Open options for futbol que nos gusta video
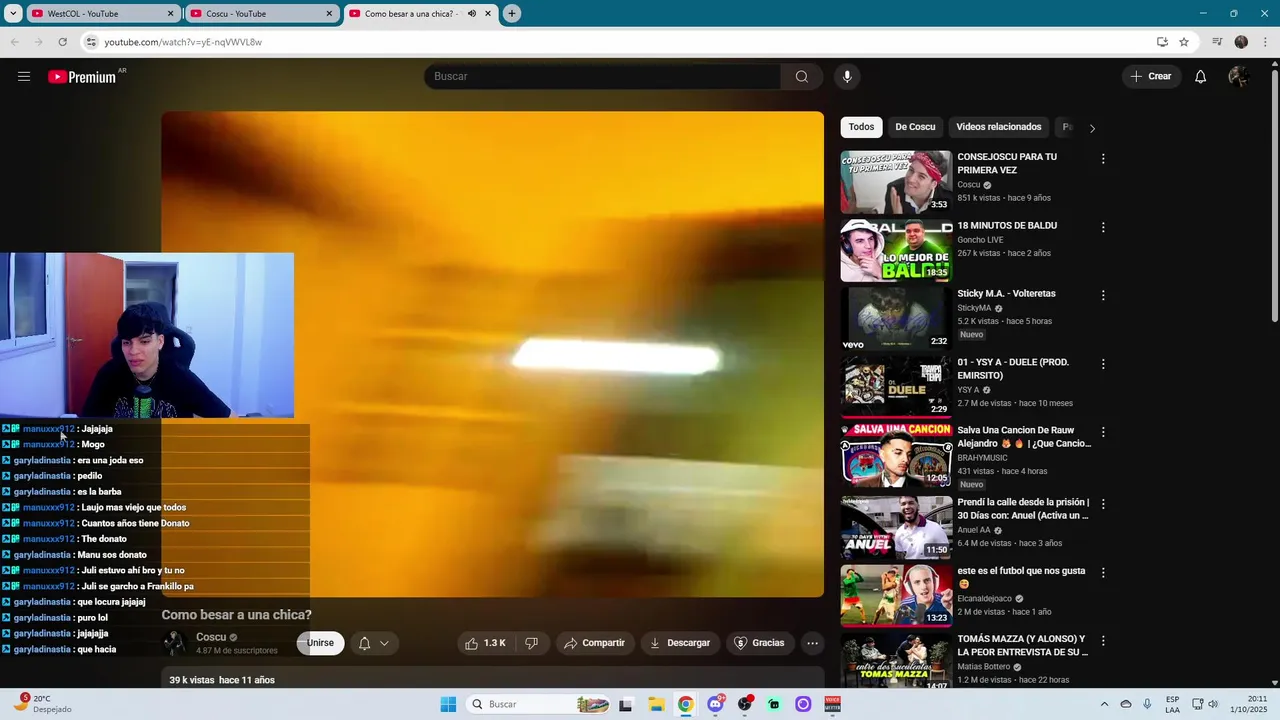The width and height of the screenshot is (1280, 720). 1103,573
